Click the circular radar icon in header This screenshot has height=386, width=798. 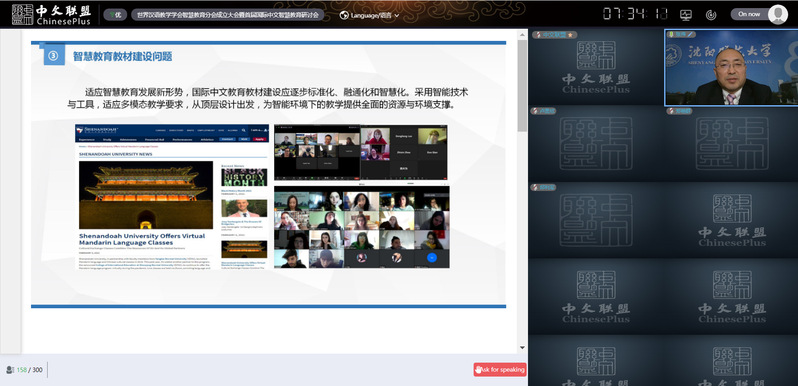coord(711,15)
